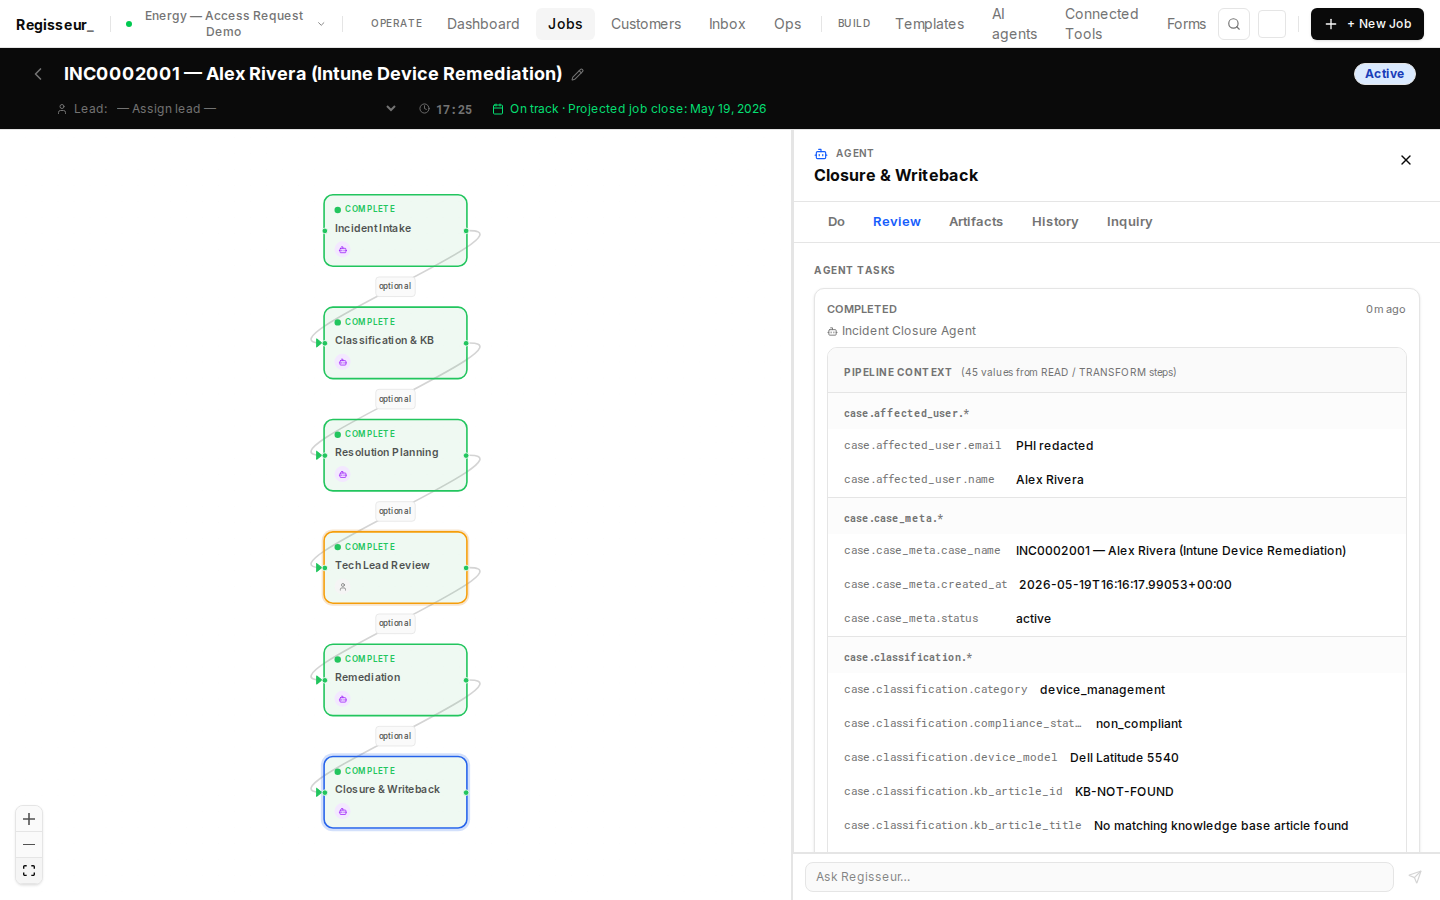Select the Resolution Planning workflow node
This screenshot has width=1440, height=900.
pos(395,455)
